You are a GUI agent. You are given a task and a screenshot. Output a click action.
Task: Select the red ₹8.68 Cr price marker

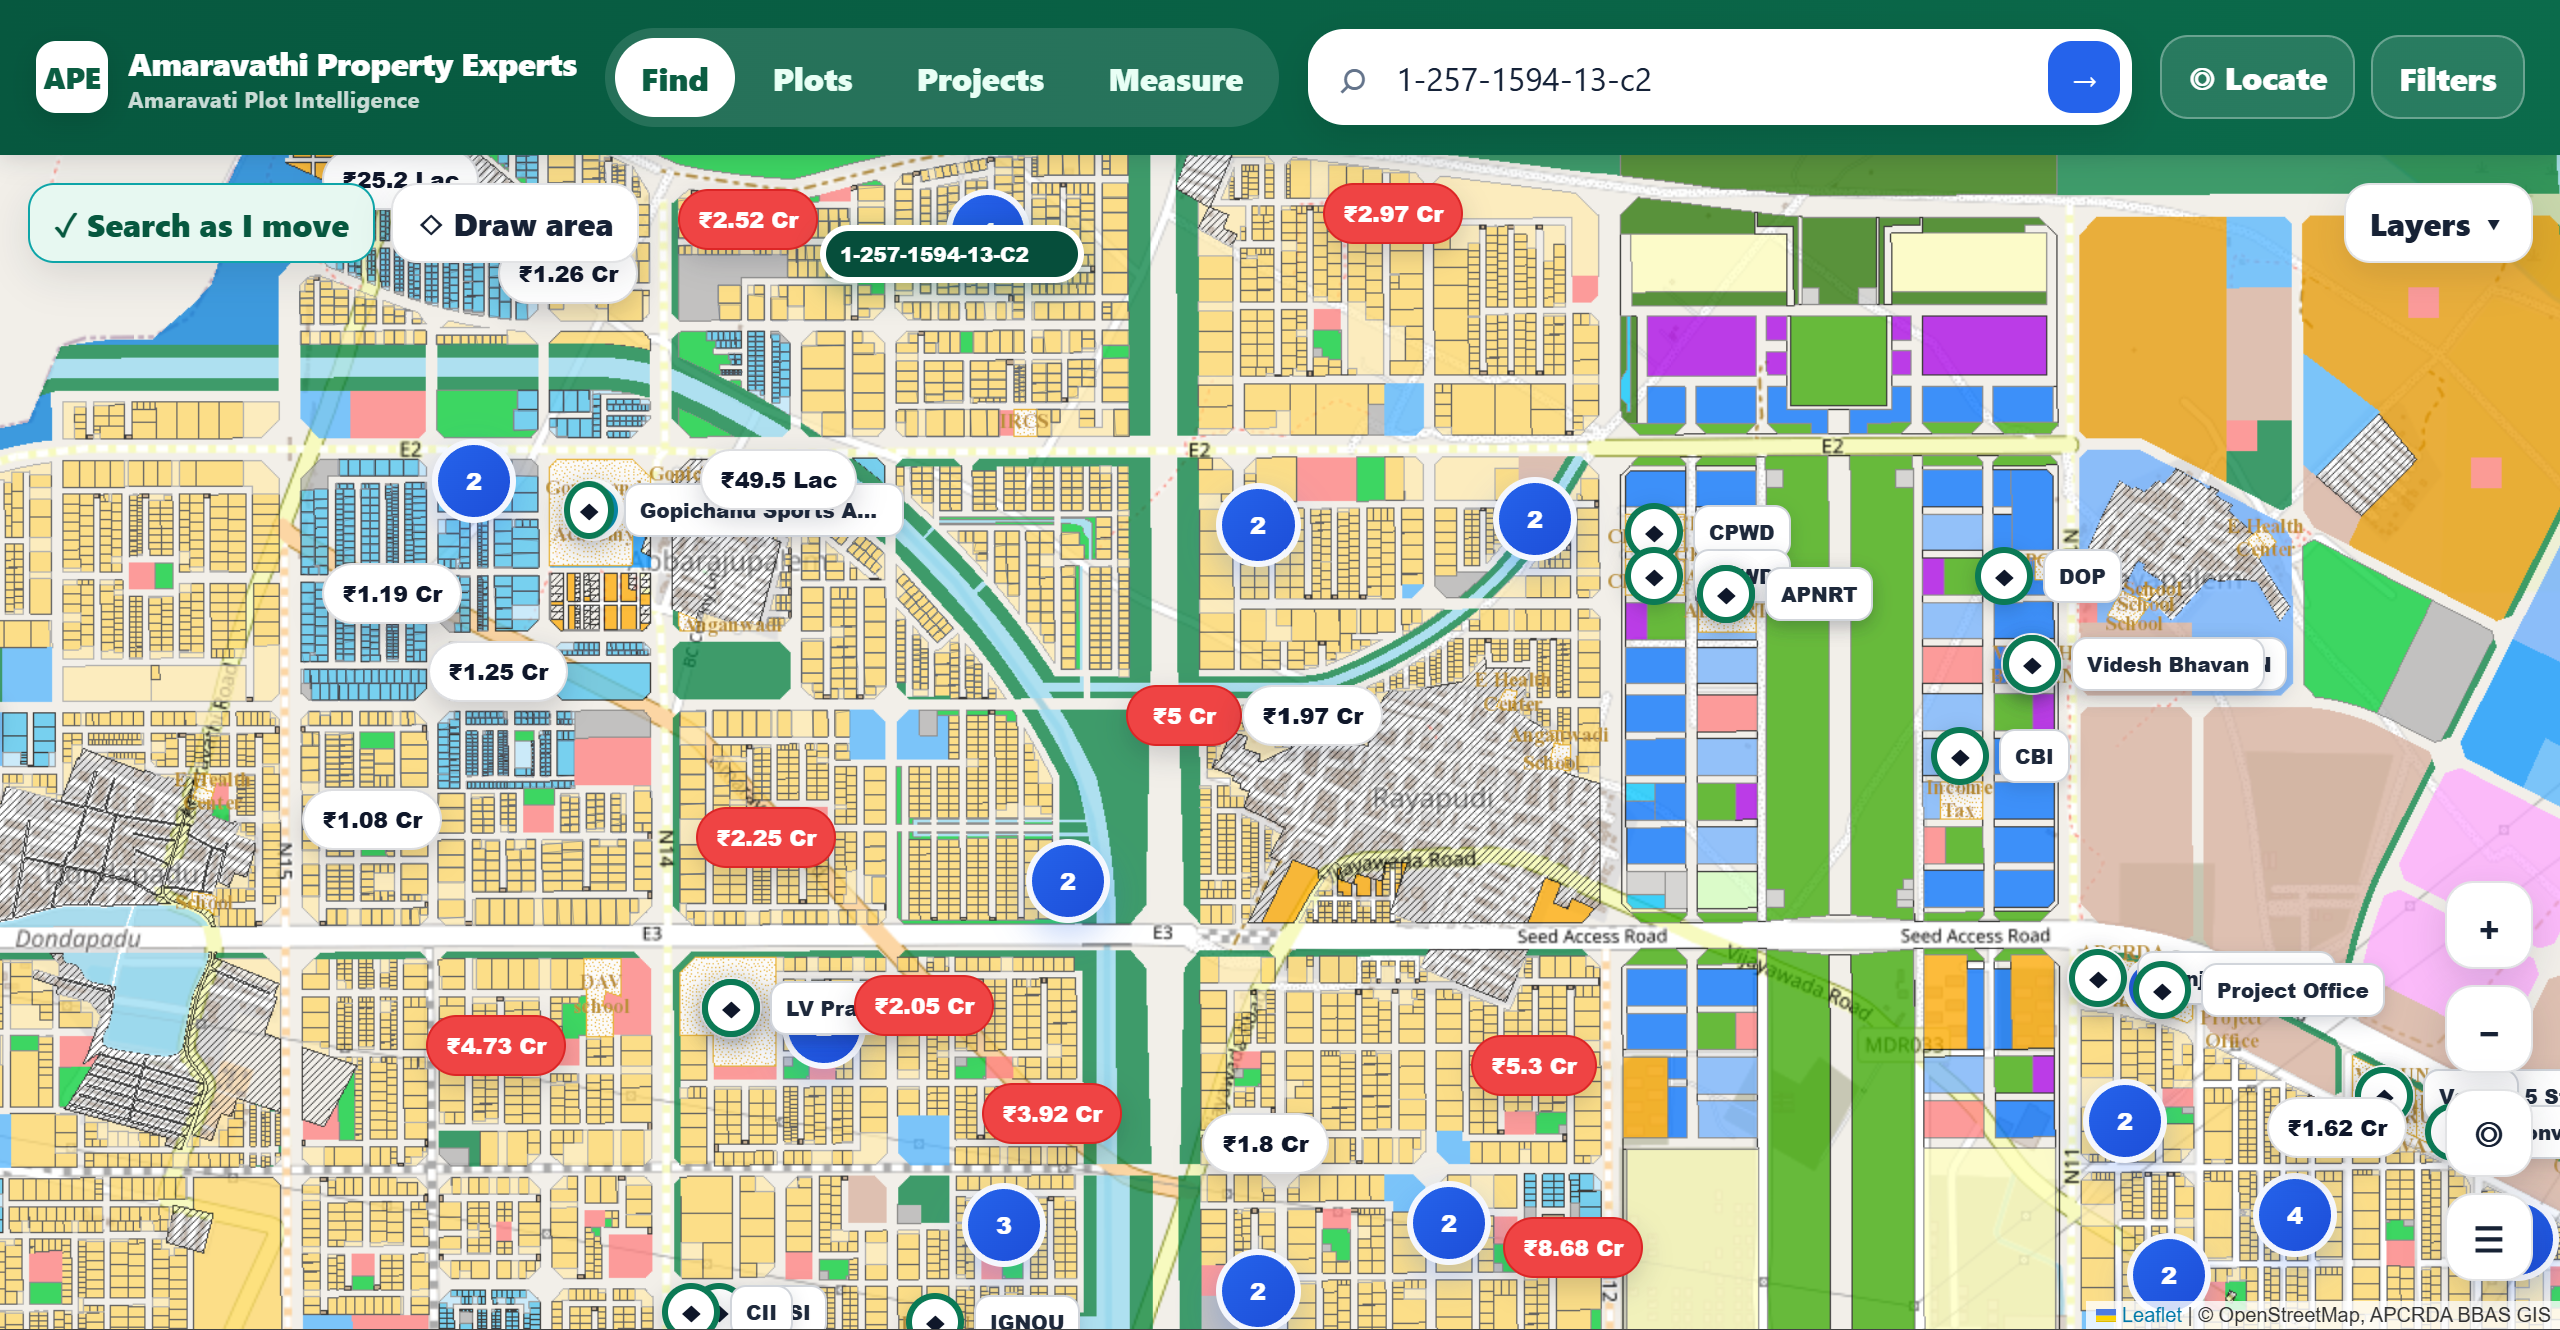click(x=1573, y=1248)
